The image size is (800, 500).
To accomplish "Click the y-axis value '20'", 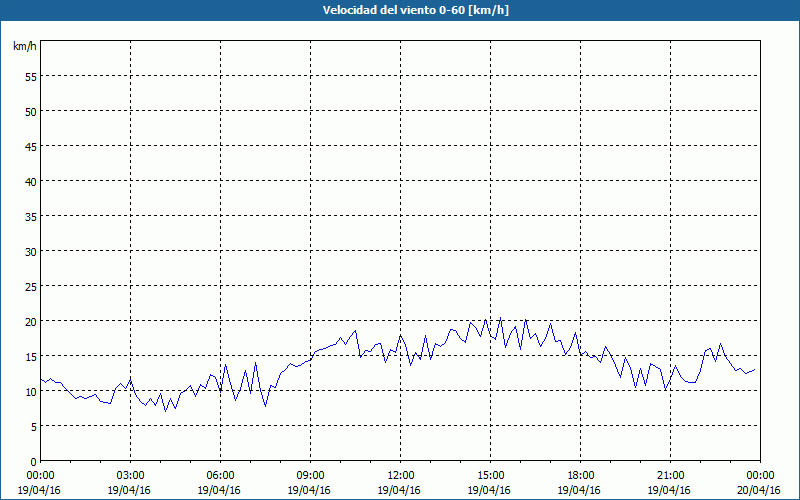I will click(x=31, y=321).
